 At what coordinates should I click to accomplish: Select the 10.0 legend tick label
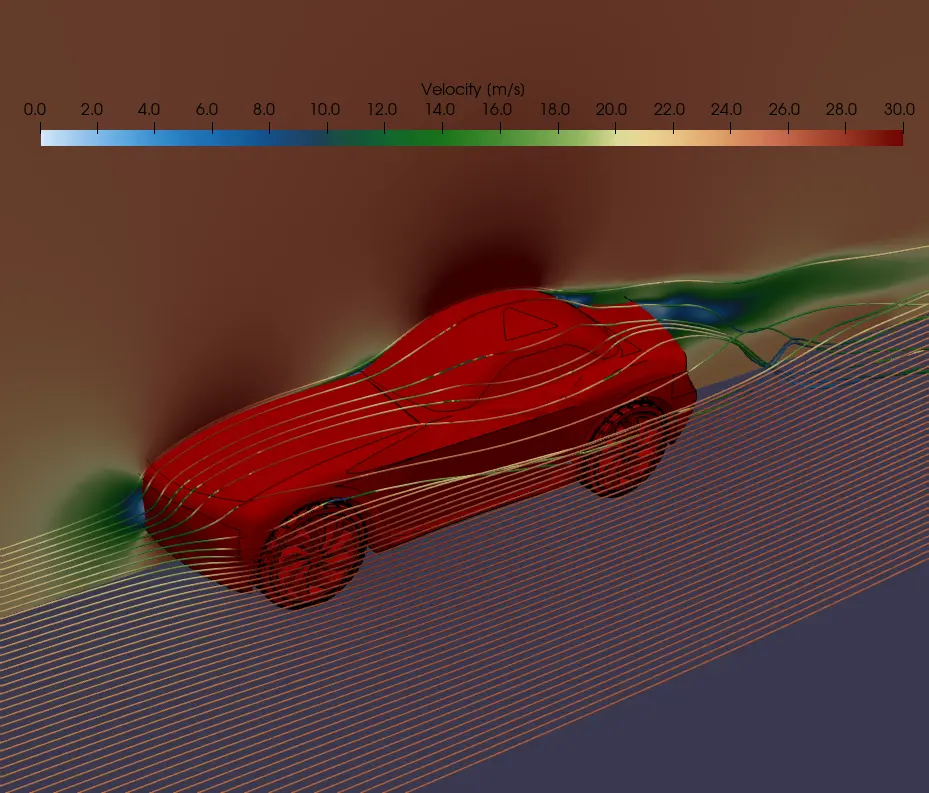pyautogui.click(x=325, y=110)
